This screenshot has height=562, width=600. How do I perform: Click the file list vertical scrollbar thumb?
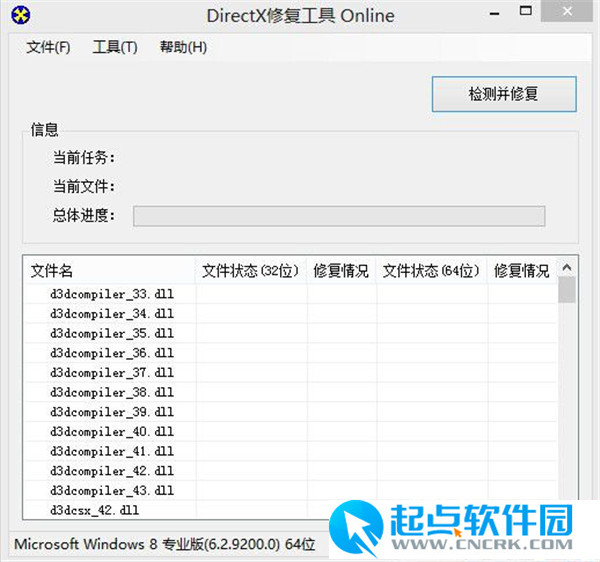567,290
